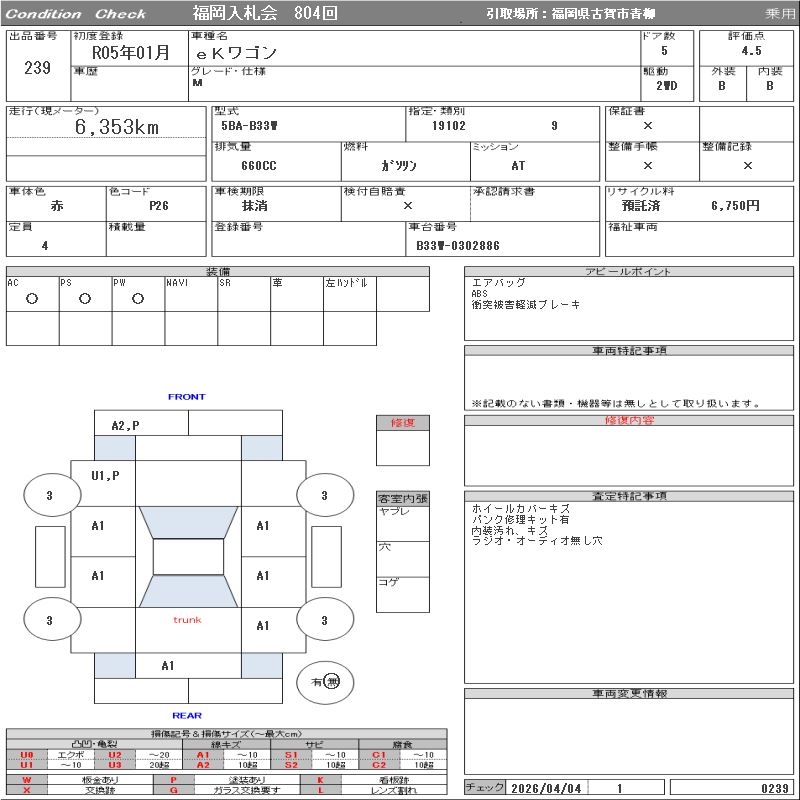The width and height of the screenshot is (800, 800).
Task: Toggle the PS equipment circle
Action: pos(85,299)
